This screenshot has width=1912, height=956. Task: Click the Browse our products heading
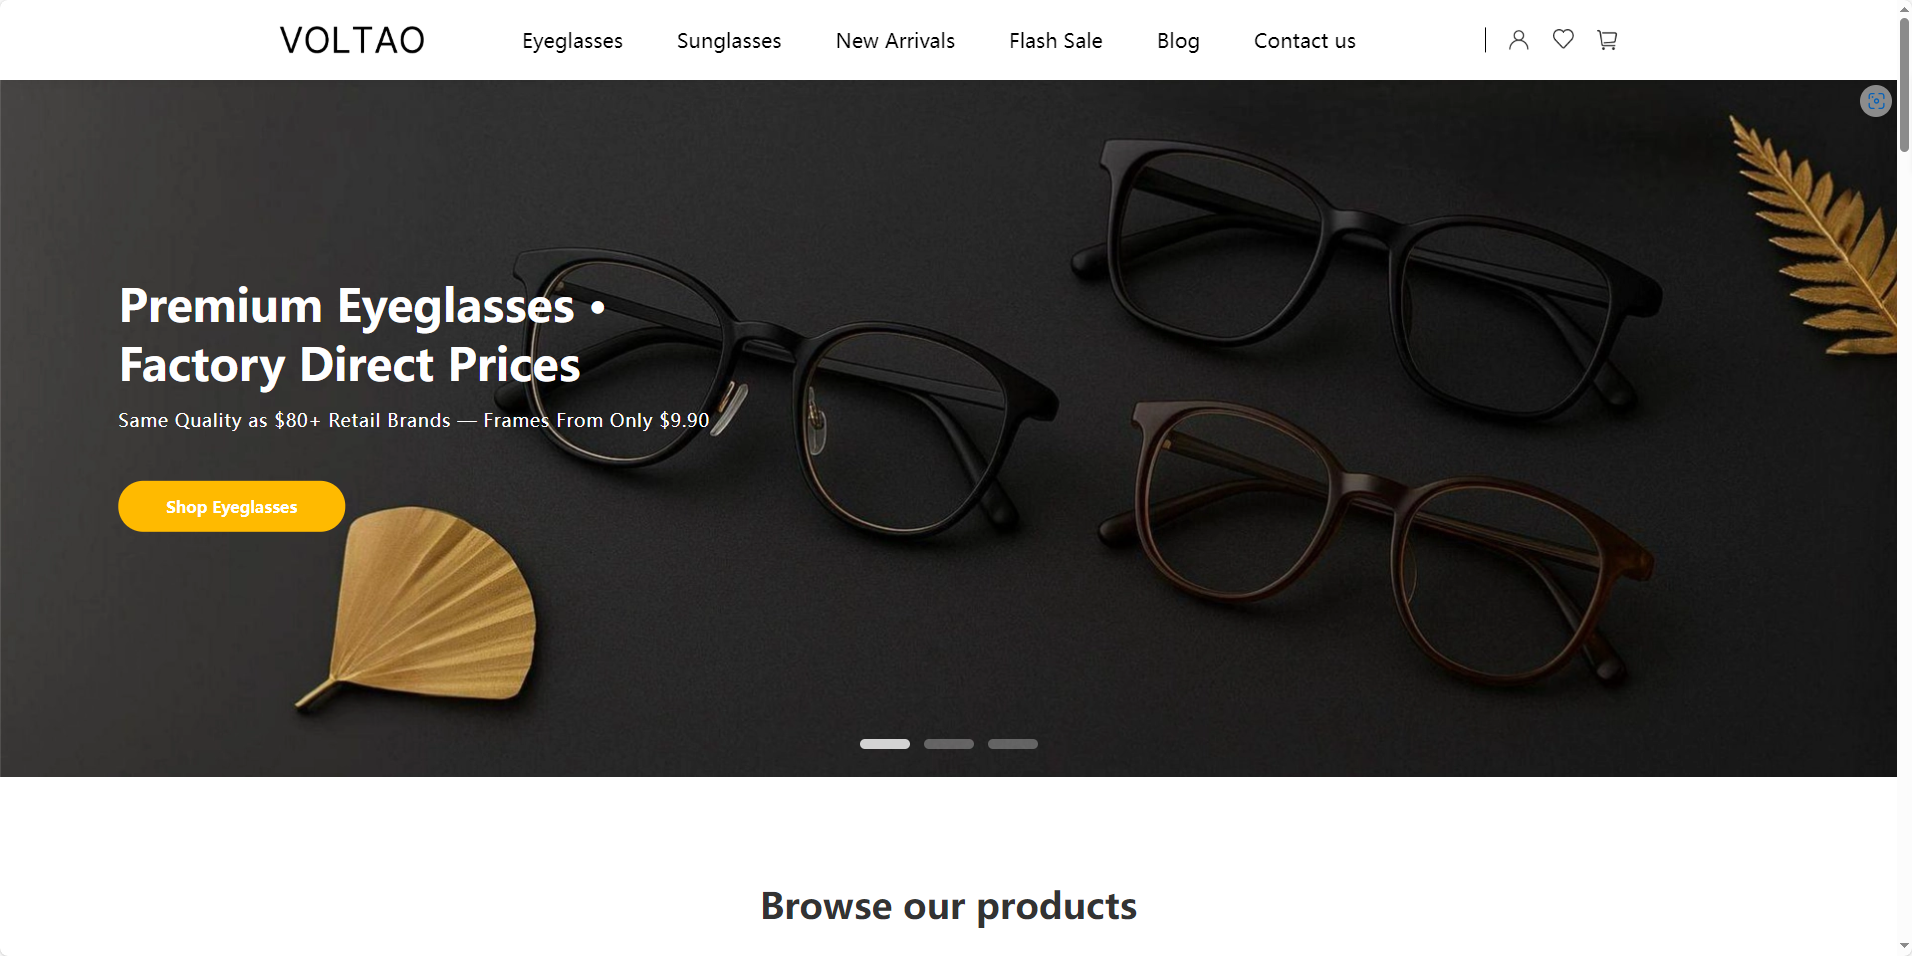948,906
